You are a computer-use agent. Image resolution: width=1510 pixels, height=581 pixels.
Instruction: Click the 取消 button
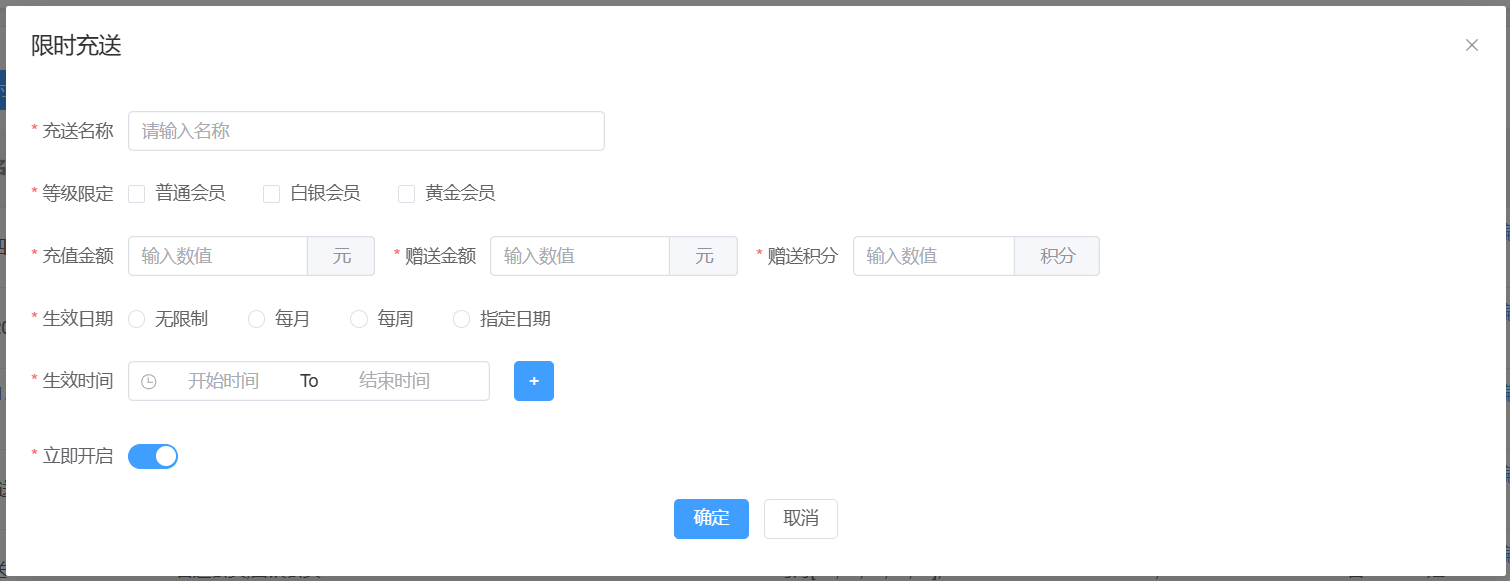pyautogui.click(x=801, y=519)
